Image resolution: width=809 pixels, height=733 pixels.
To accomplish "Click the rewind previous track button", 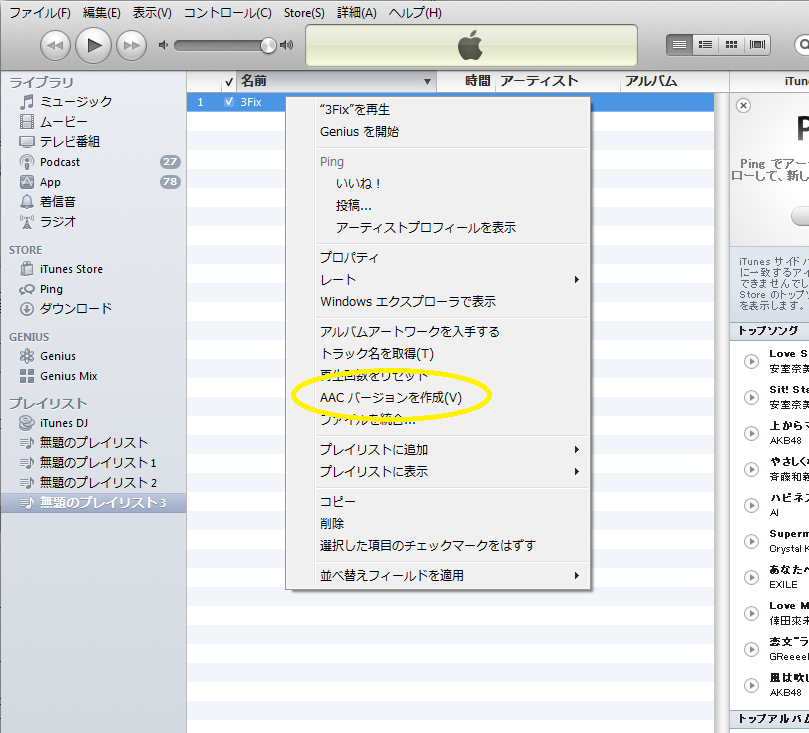I will [x=55, y=45].
